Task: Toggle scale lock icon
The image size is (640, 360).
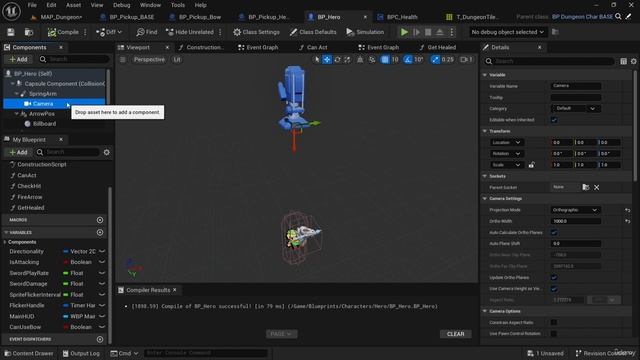Action: (x=531, y=165)
